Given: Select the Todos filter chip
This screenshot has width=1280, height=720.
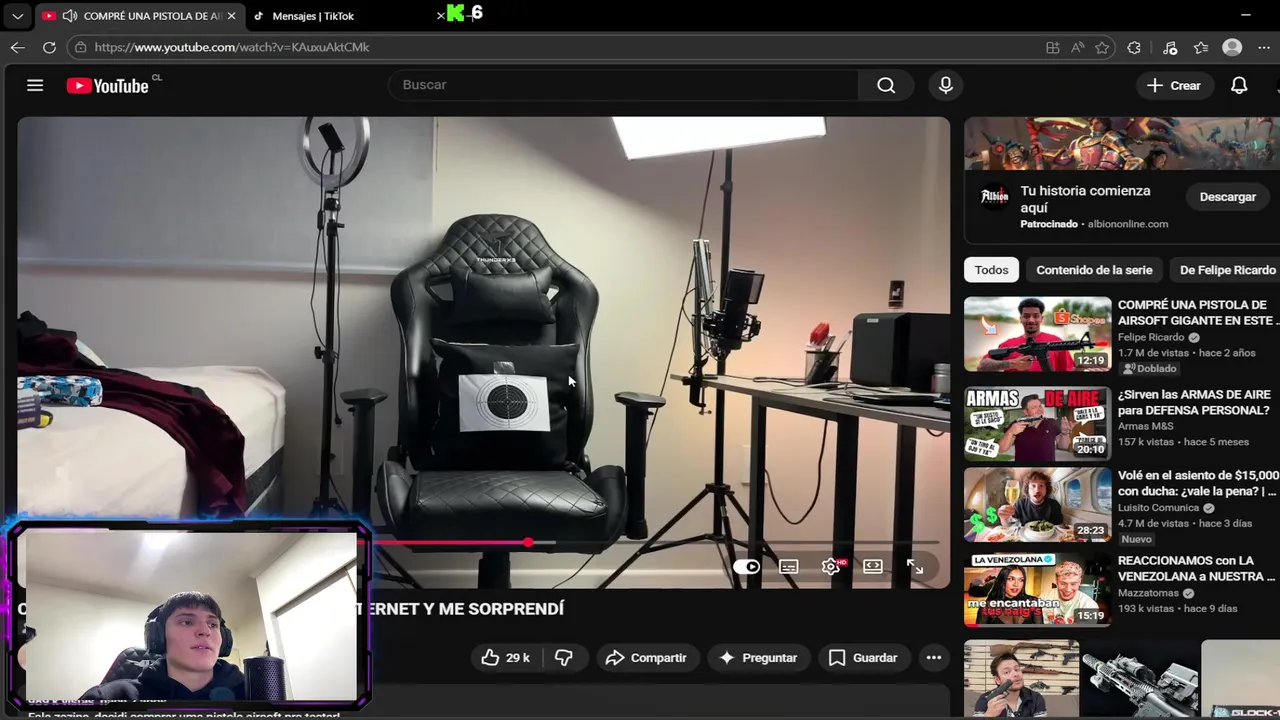Looking at the screenshot, I should (991, 270).
